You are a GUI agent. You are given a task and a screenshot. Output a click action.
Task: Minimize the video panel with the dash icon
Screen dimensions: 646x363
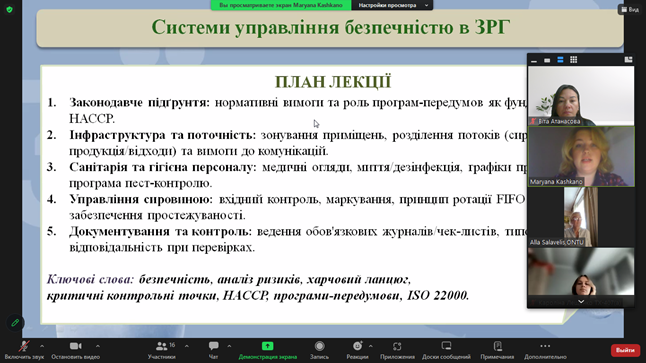[534, 60]
